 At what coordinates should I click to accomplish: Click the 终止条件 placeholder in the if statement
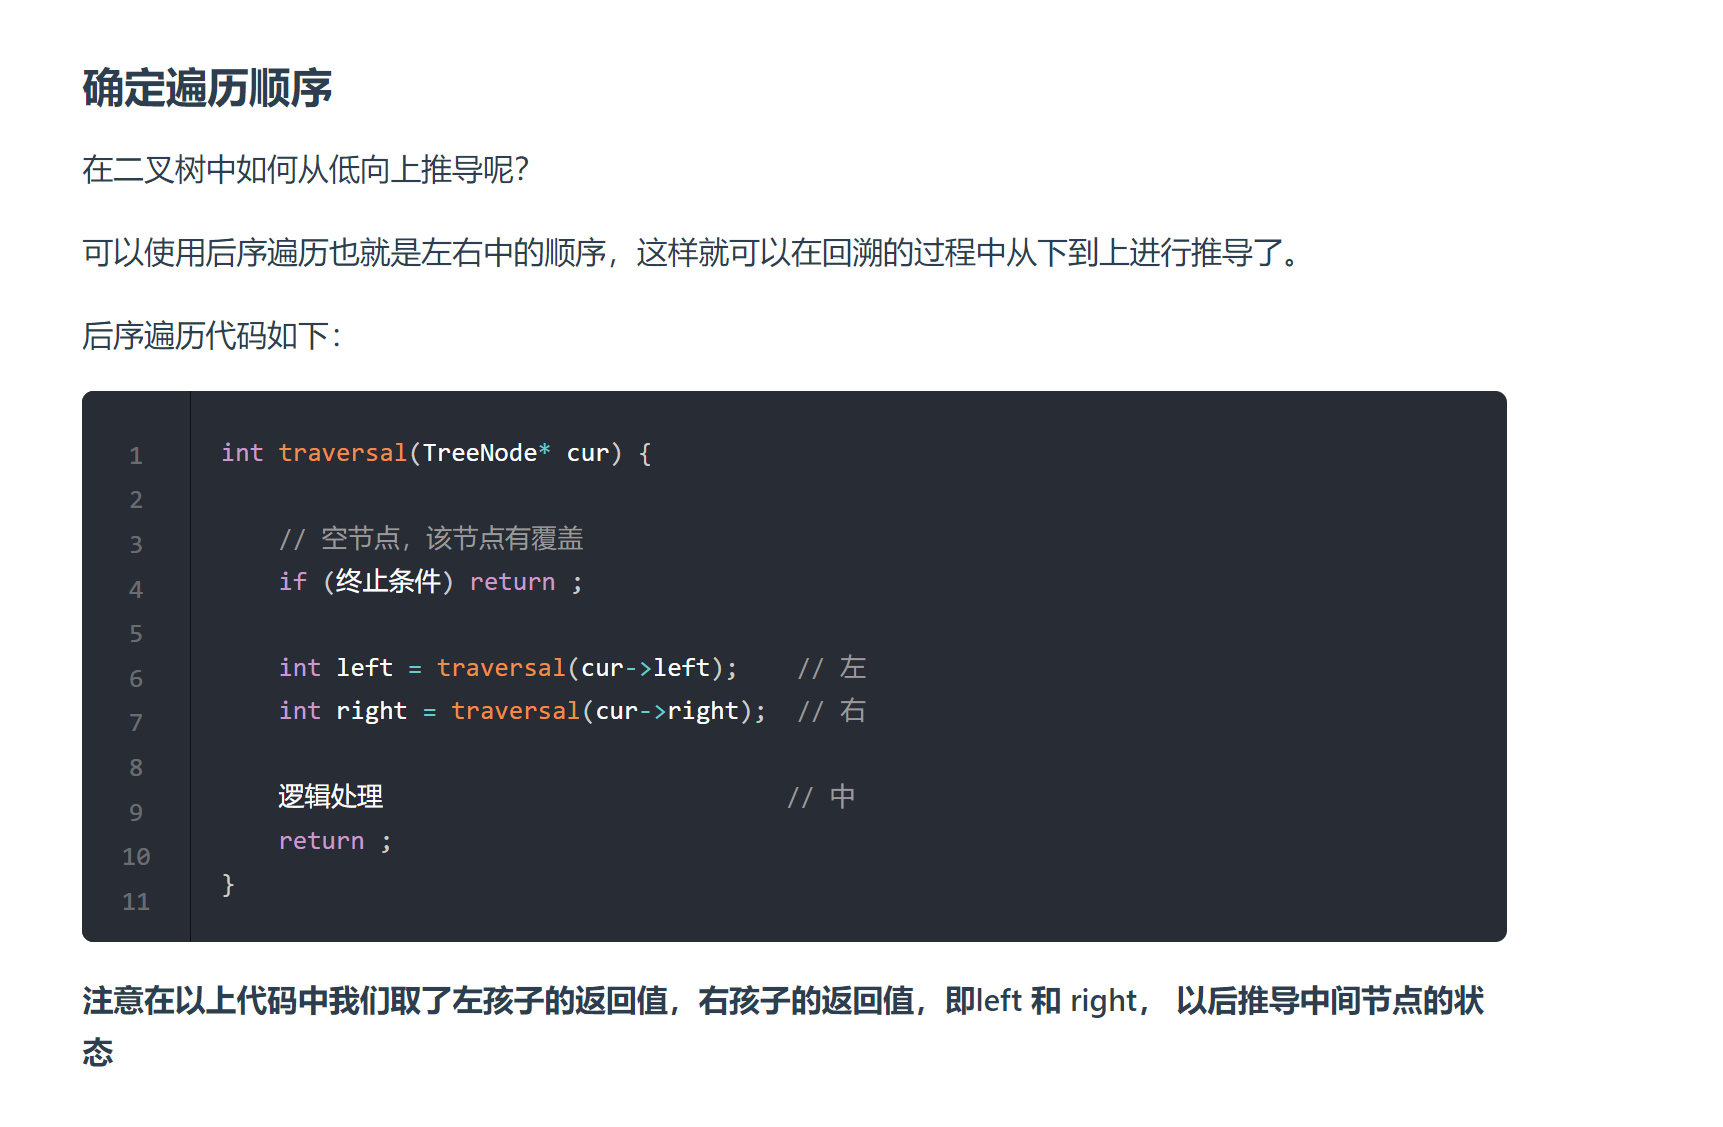click(x=388, y=582)
